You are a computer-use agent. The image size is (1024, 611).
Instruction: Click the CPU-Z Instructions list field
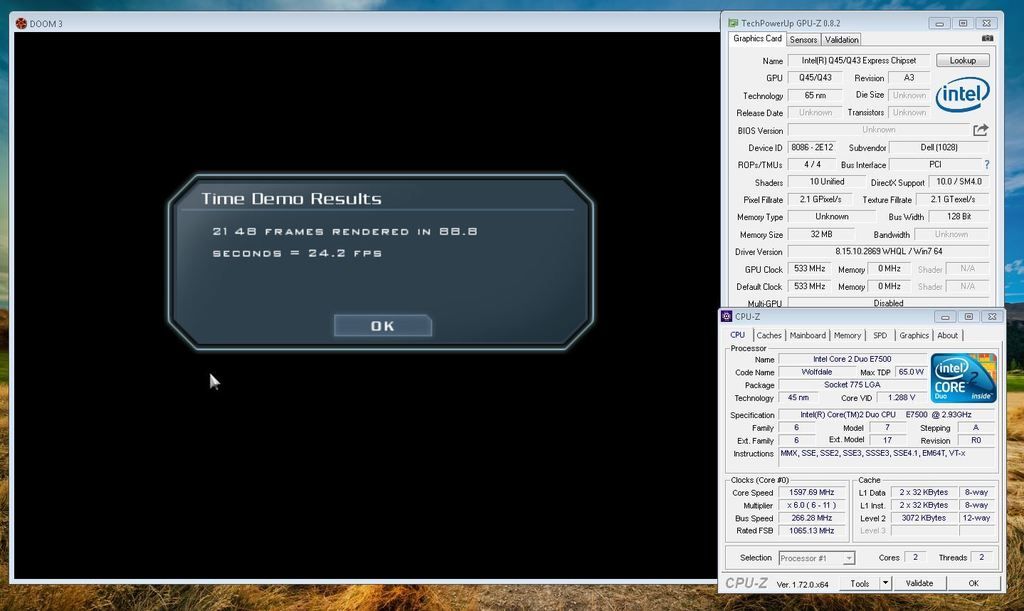pyautogui.click(x=886, y=456)
